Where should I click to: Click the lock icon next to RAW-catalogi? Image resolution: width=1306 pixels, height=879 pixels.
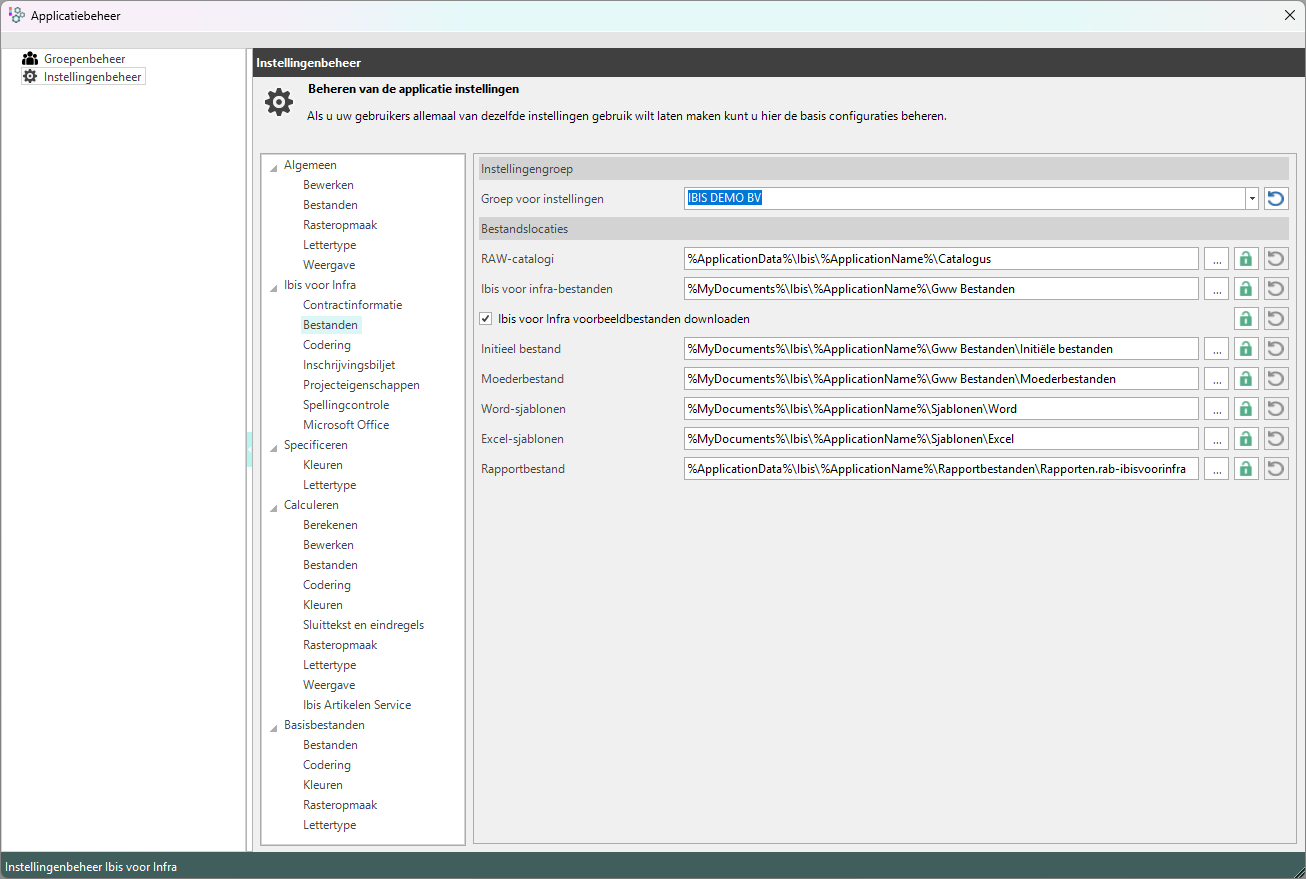coord(1245,259)
